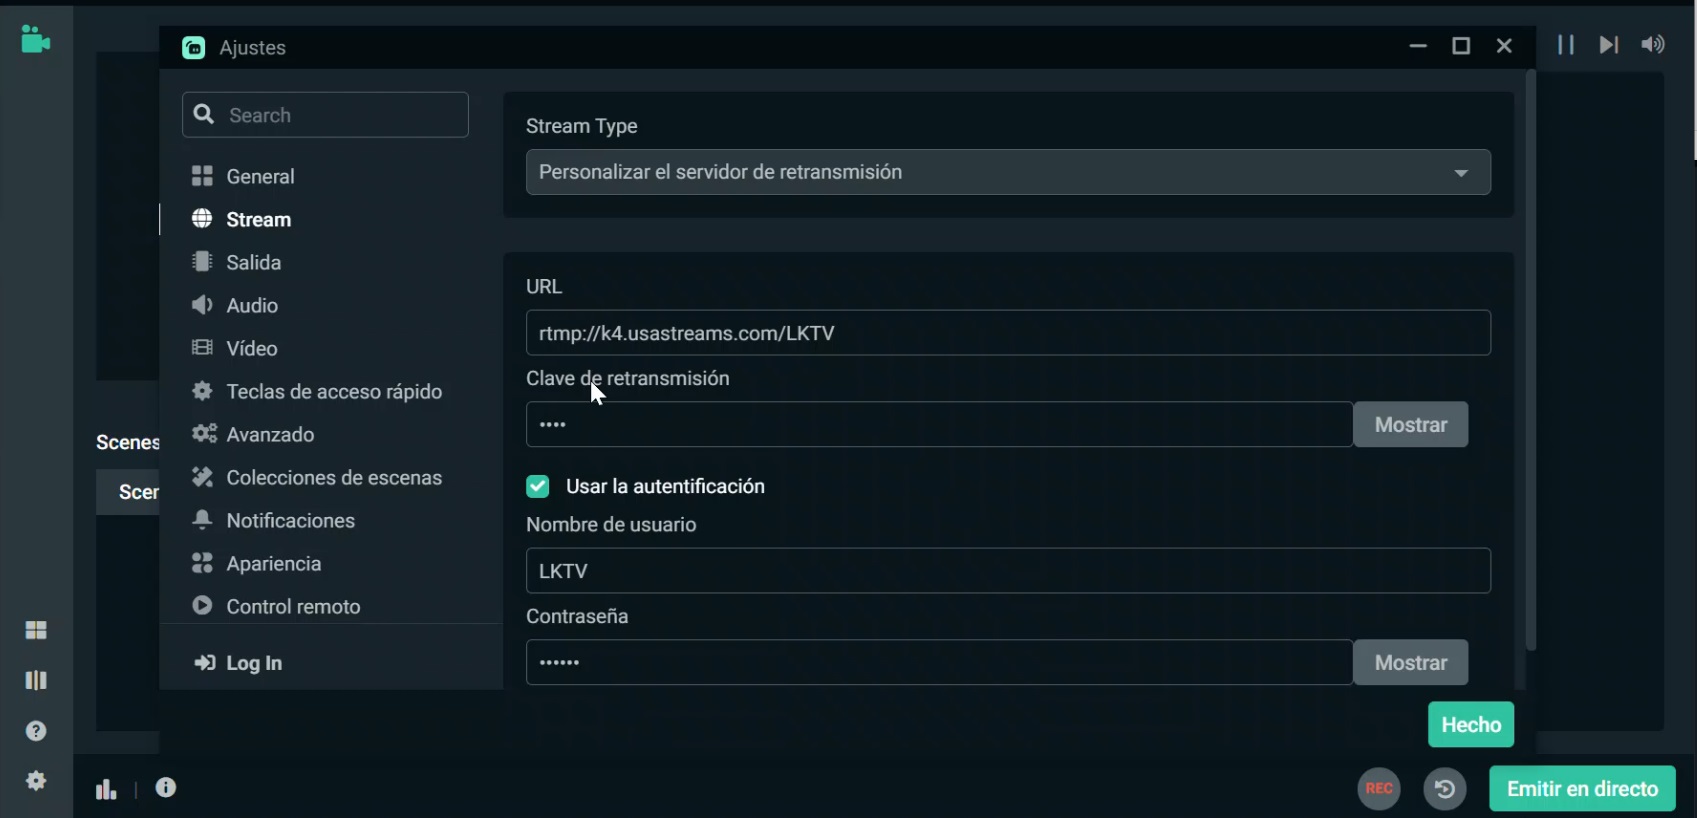Viewport: 1697px width, 818px height.
Task: Click the Notificaciones bell icon
Action: click(202, 519)
